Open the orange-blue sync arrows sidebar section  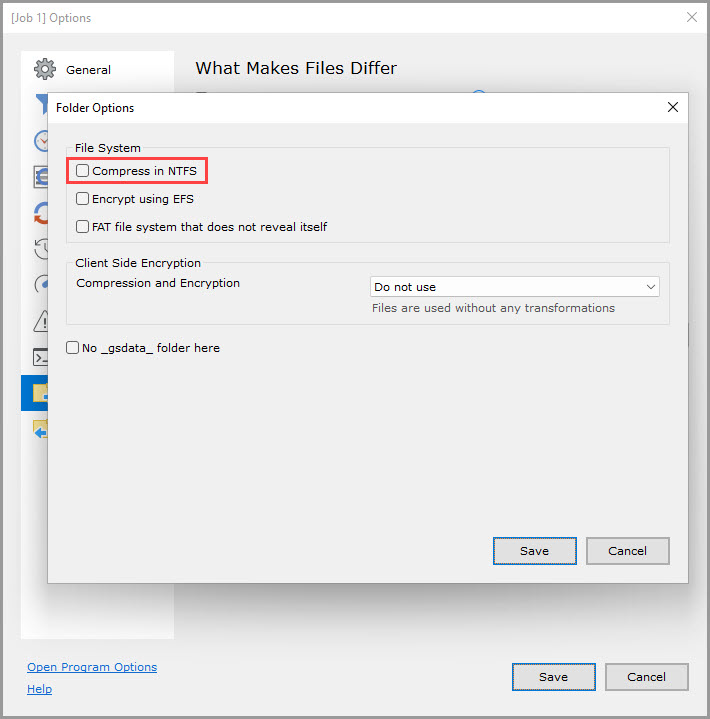[40, 213]
